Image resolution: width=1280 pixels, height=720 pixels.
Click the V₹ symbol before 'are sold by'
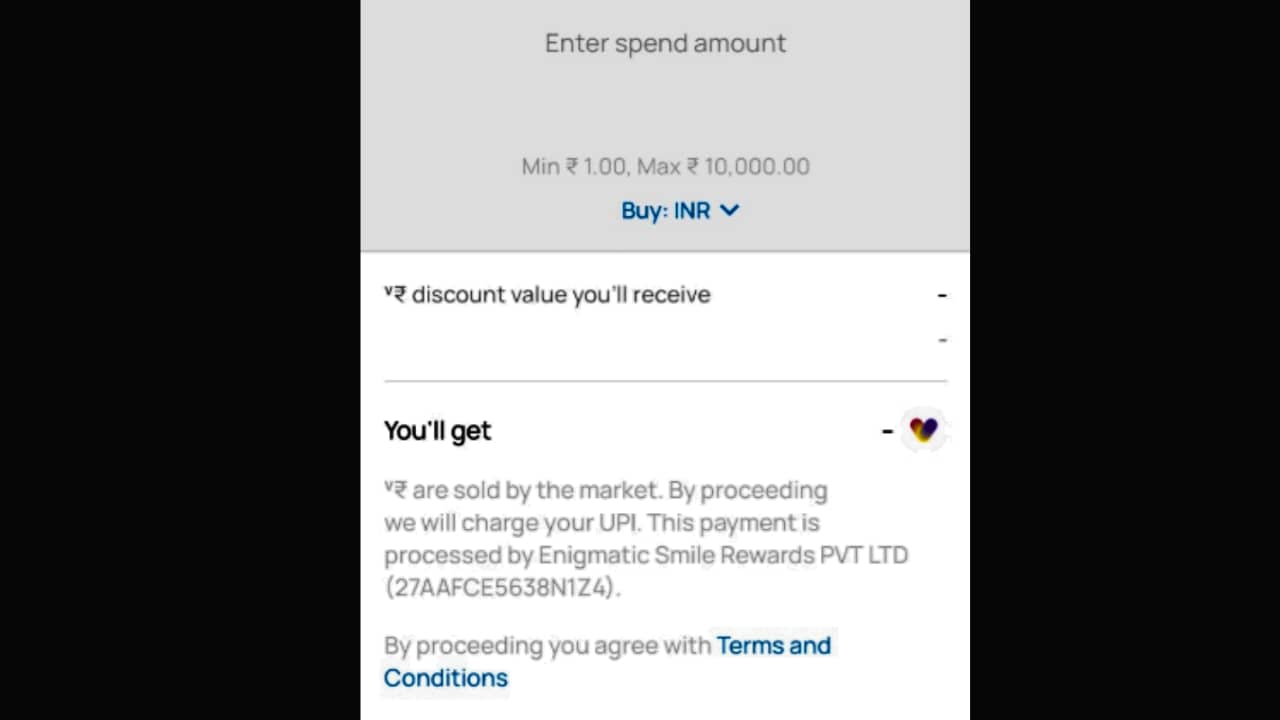395,490
